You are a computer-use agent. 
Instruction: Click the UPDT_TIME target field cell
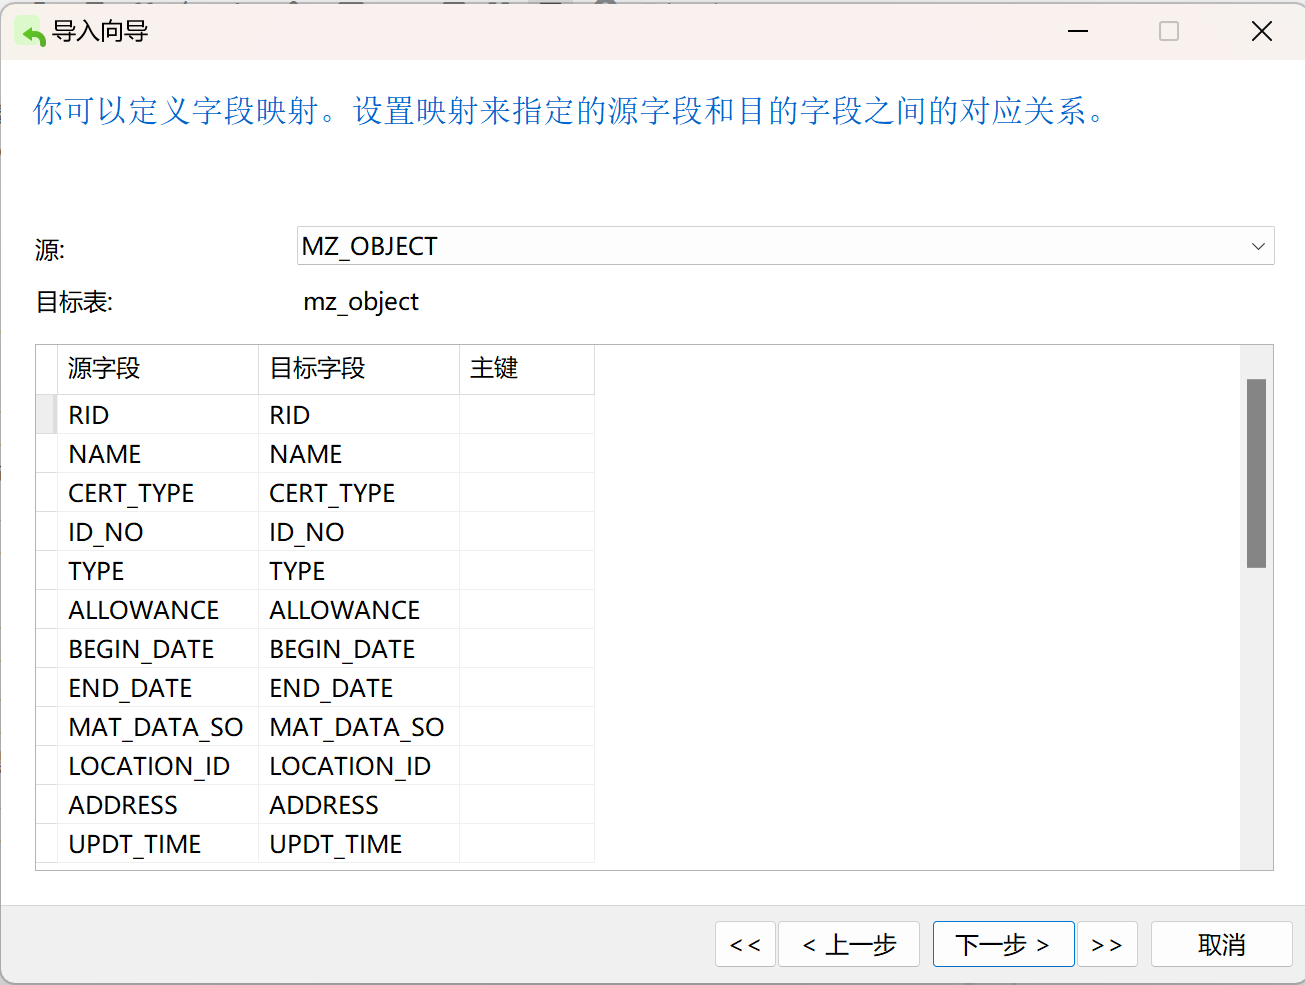(x=359, y=844)
